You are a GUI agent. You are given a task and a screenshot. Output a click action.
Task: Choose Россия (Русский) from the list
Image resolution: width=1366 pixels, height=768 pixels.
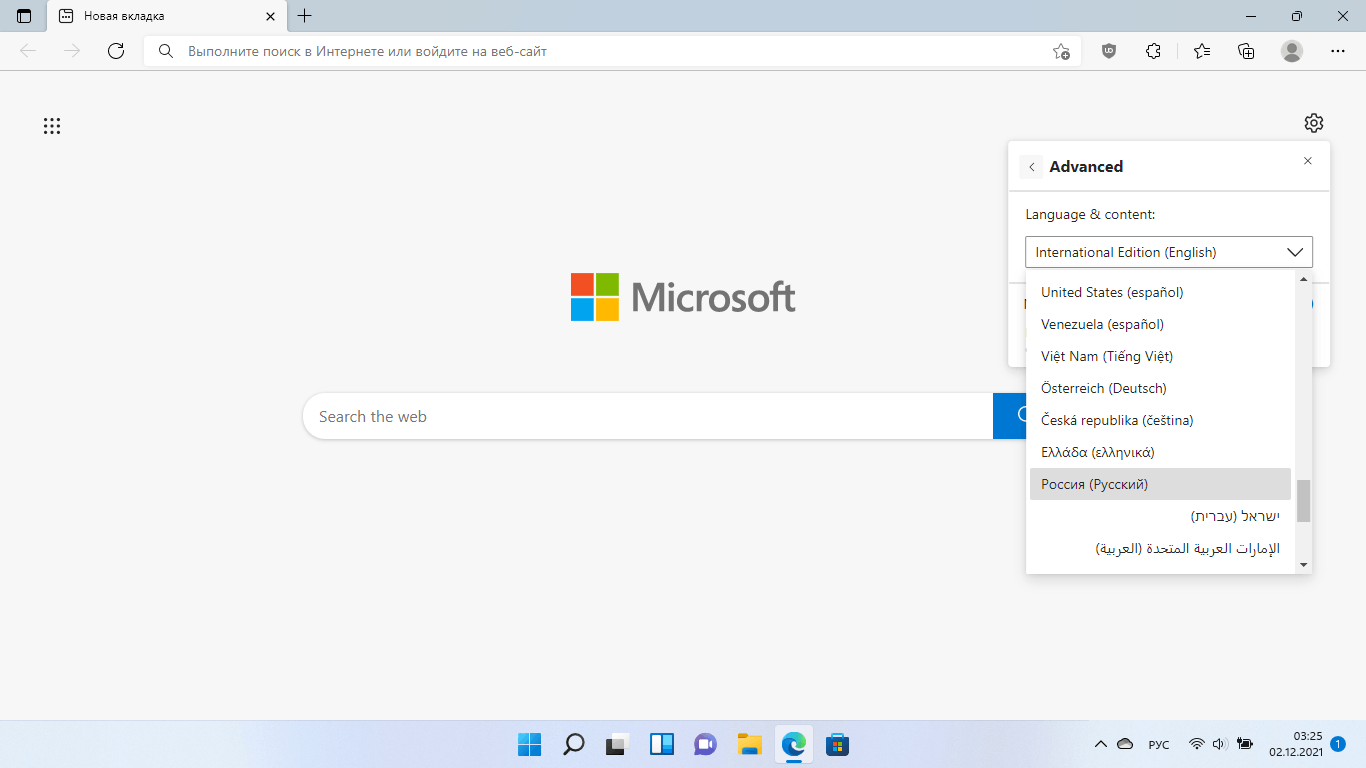[1160, 484]
